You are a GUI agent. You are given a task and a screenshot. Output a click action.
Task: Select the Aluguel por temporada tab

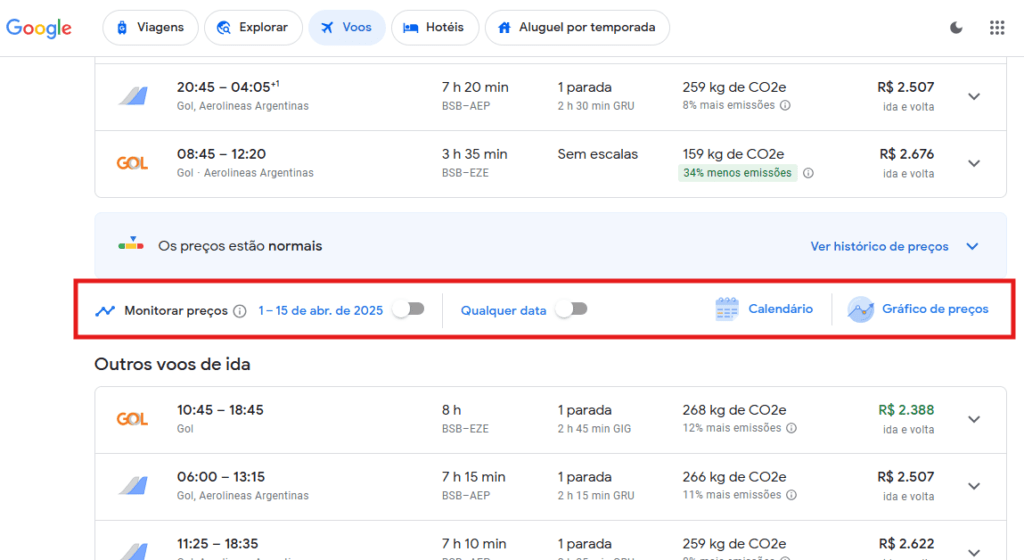[x=577, y=28]
